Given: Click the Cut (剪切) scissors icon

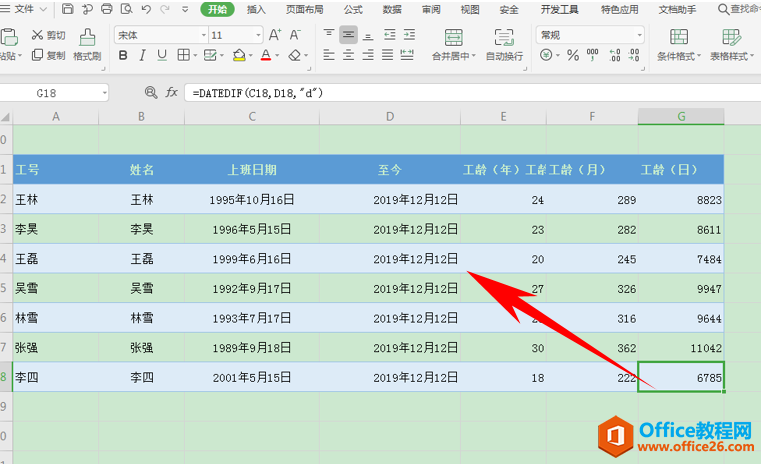Looking at the screenshot, I should 38,34.
